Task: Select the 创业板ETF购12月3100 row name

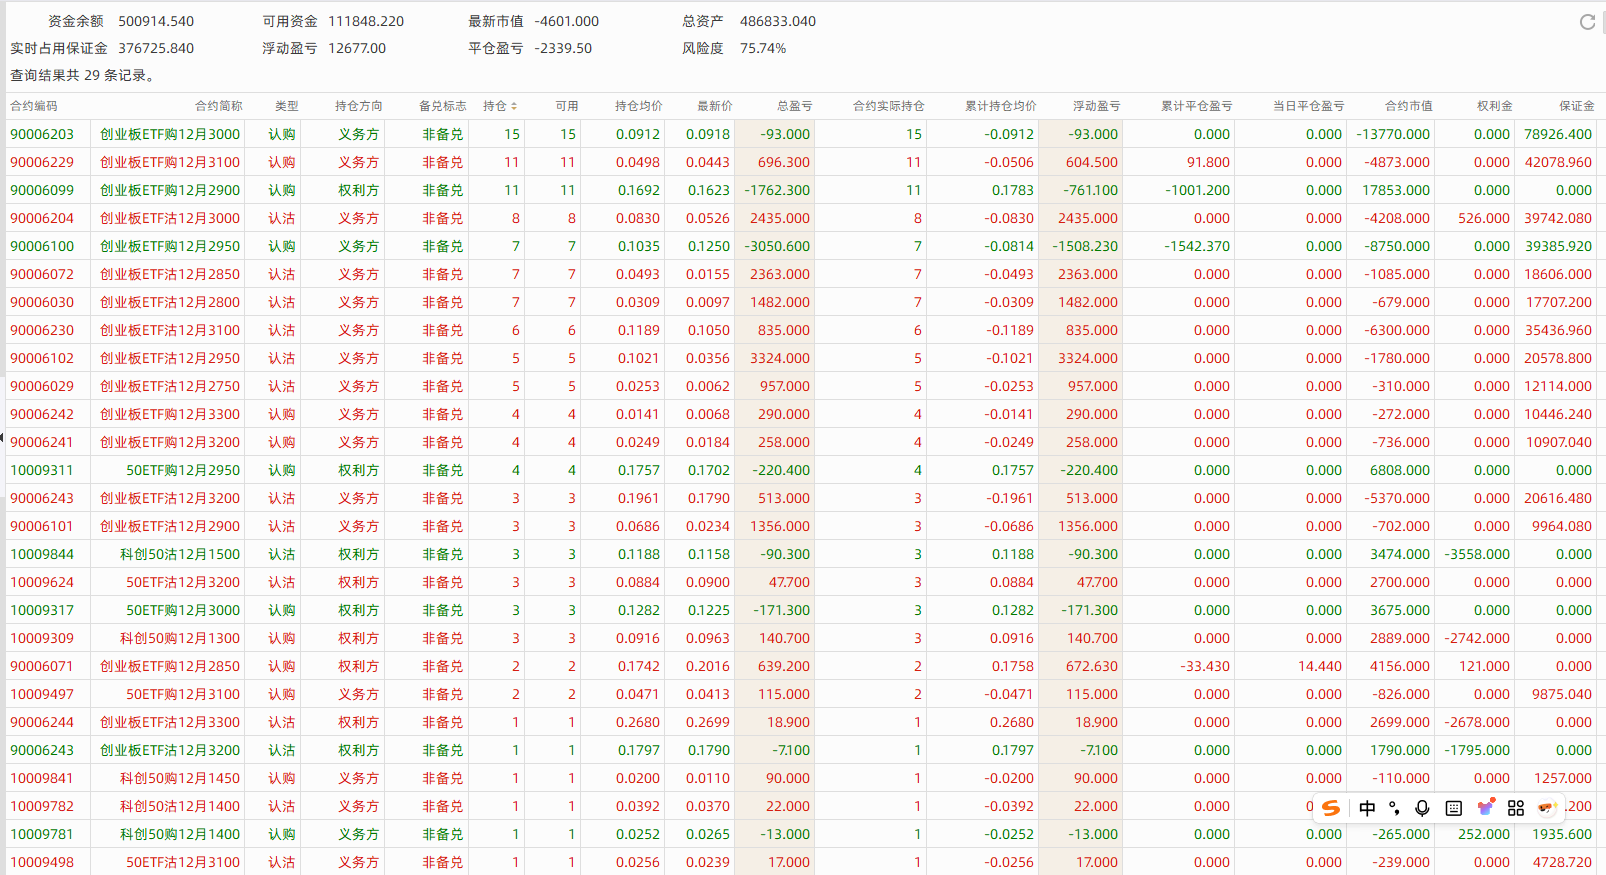Action: [169, 162]
